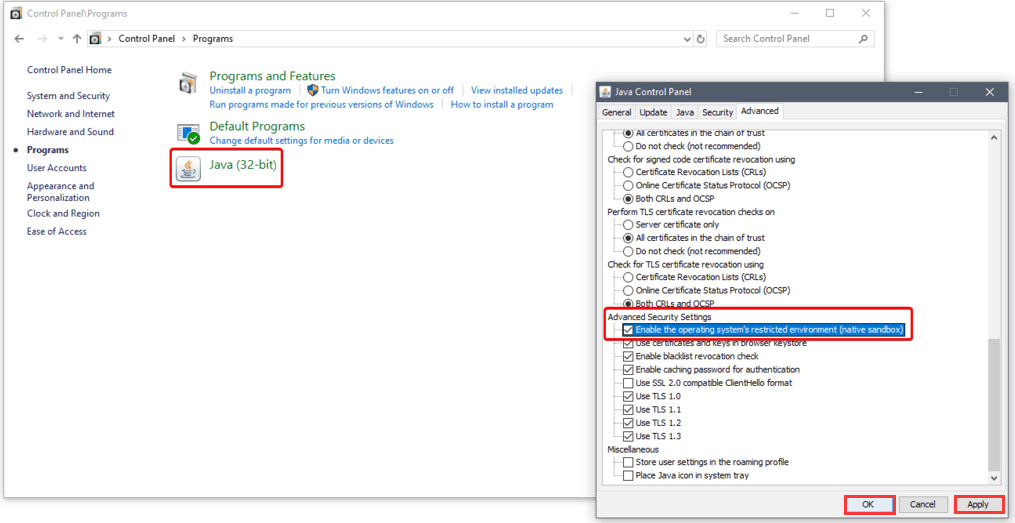This screenshot has width=1015, height=523.
Task: Toggle native sandbox restricted environment checkbox
Action: (x=628, y=330)
